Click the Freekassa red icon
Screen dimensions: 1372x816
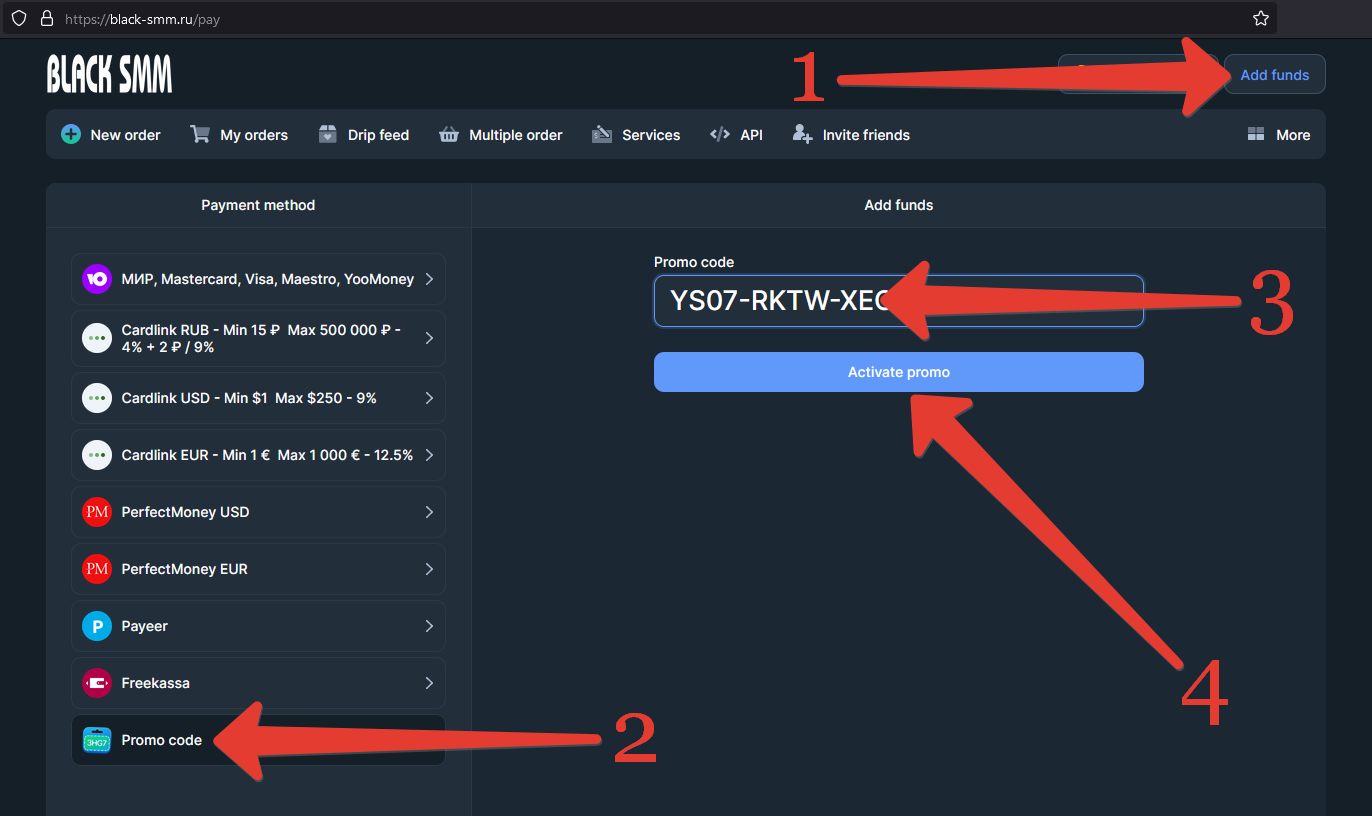click(x=97, y=683)
